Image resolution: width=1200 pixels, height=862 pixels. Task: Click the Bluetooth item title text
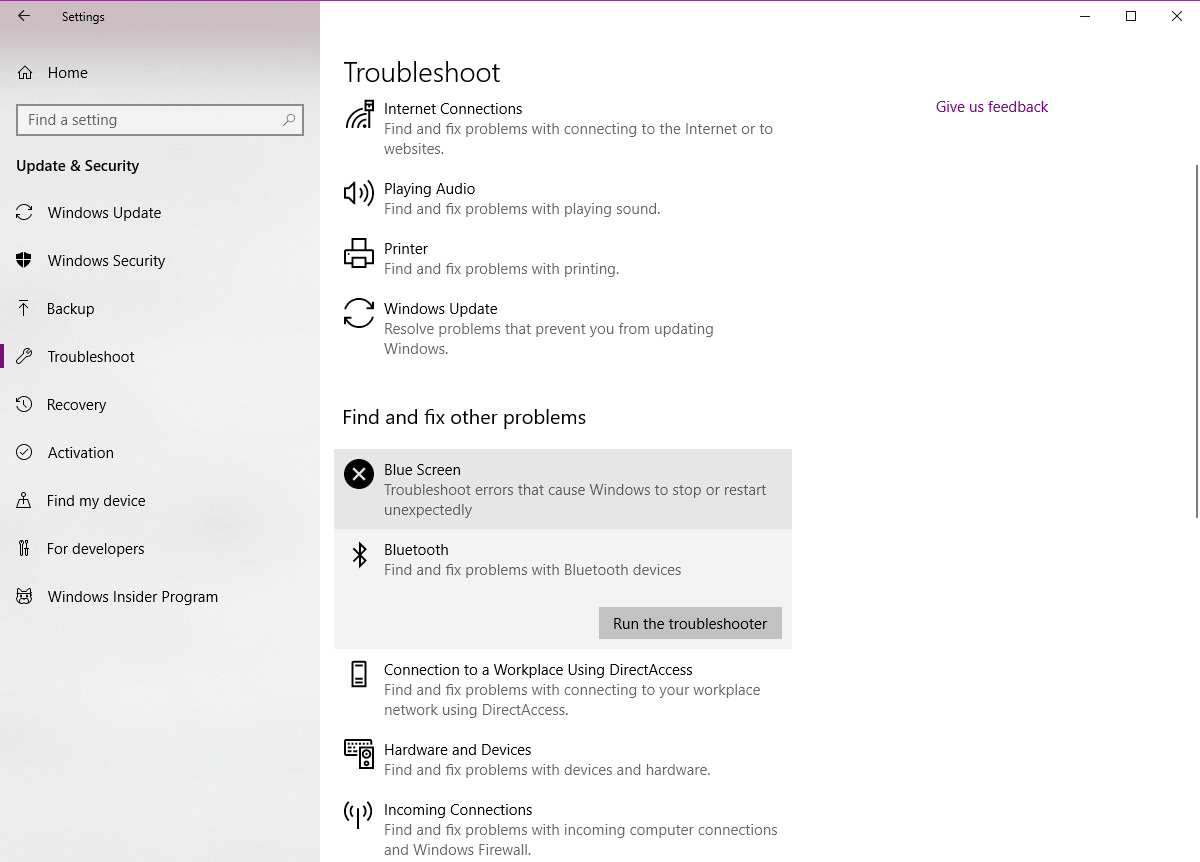416,550
